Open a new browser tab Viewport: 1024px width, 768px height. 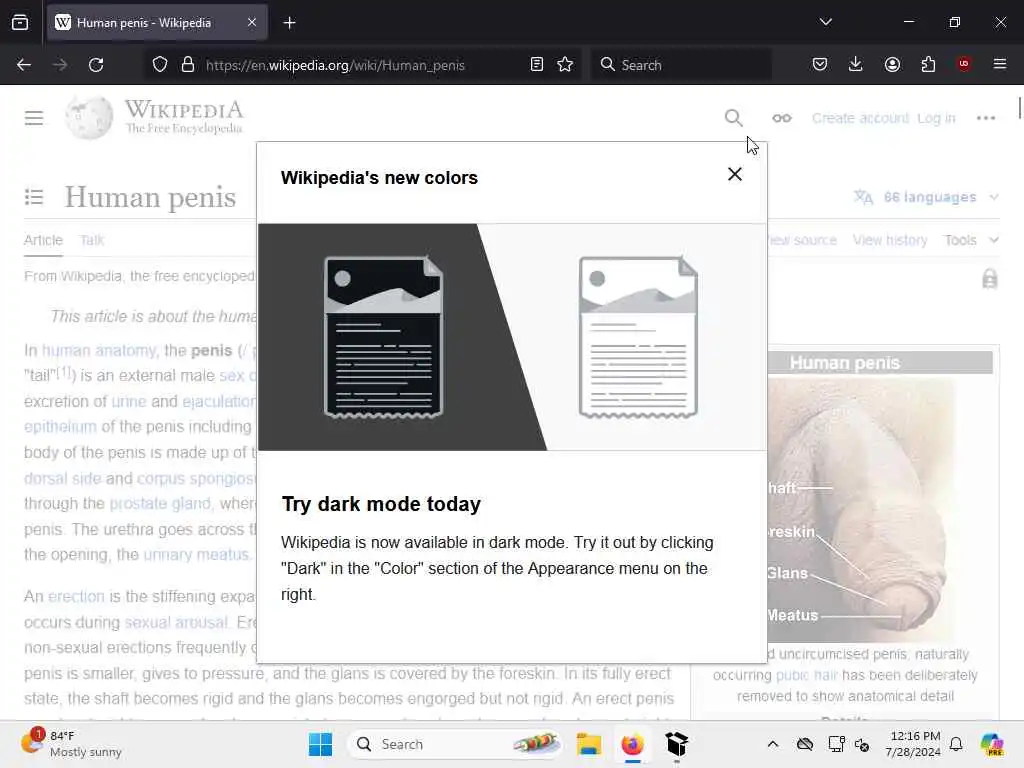tap(289, 23)
